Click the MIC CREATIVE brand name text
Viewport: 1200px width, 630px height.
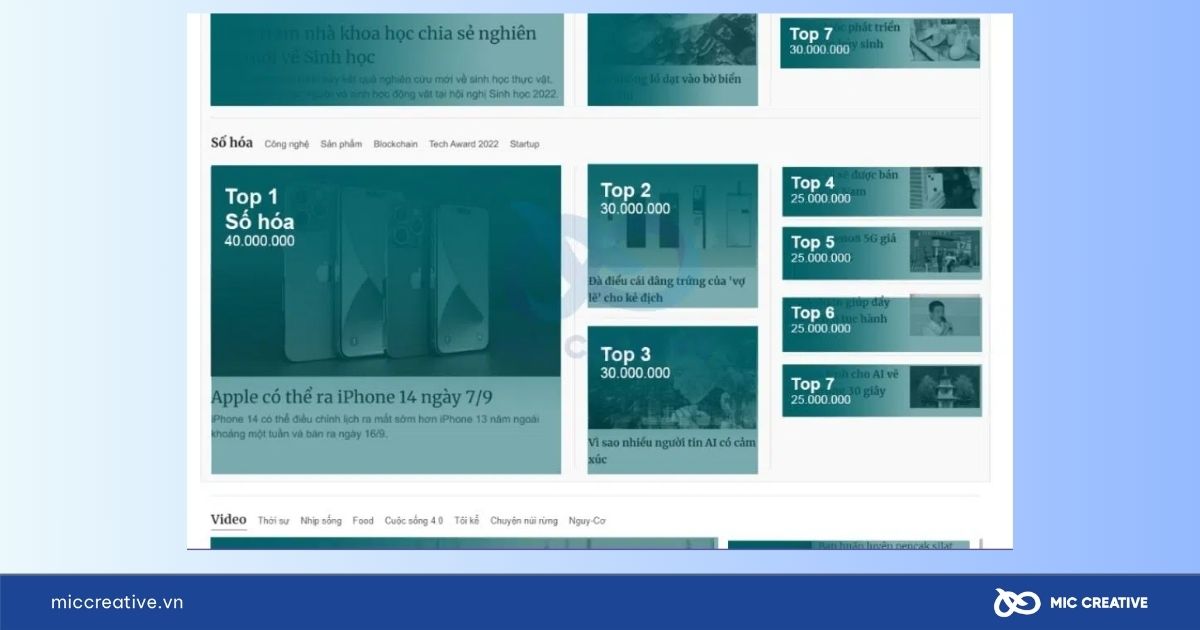click(1099, 602)
